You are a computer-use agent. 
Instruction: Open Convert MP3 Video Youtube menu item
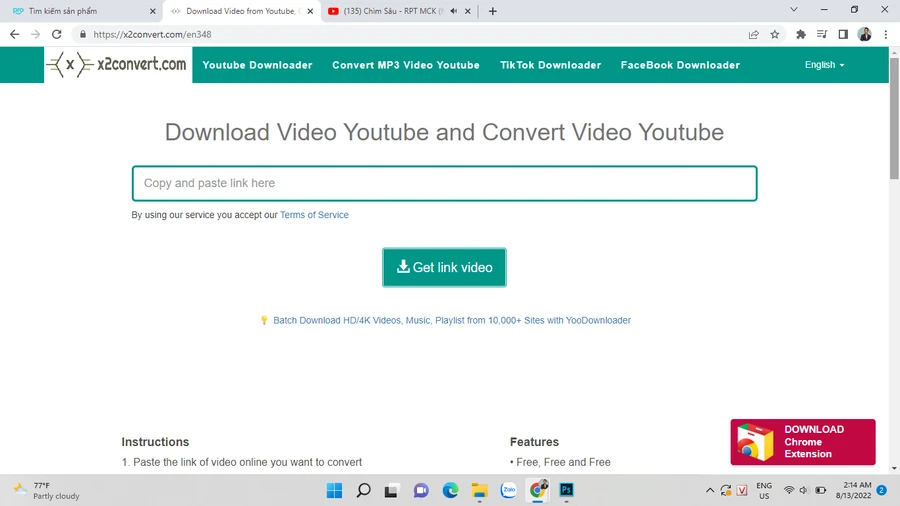(x=406, y=65)
